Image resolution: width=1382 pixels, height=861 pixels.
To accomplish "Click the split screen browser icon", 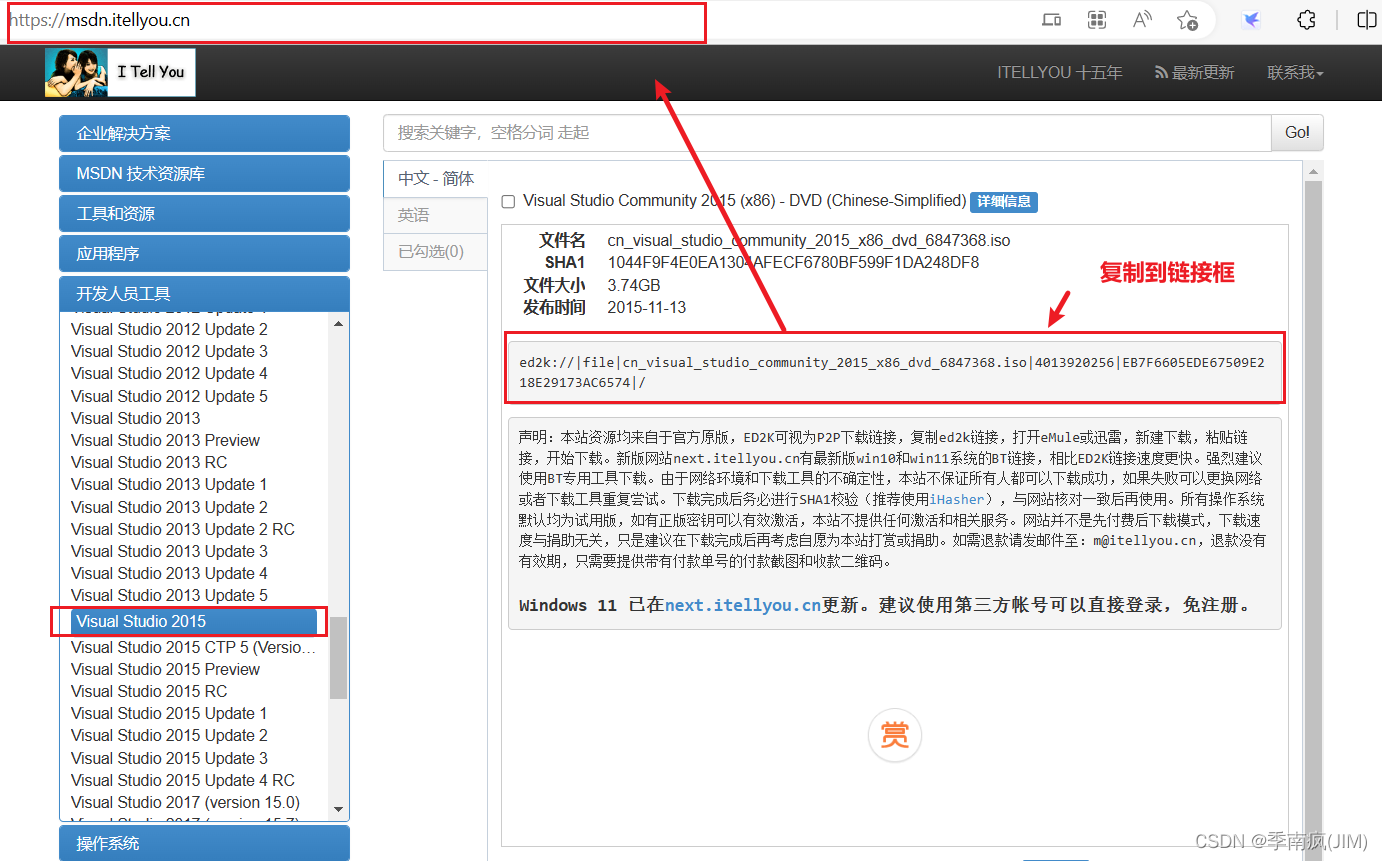I will [1366, 20].
